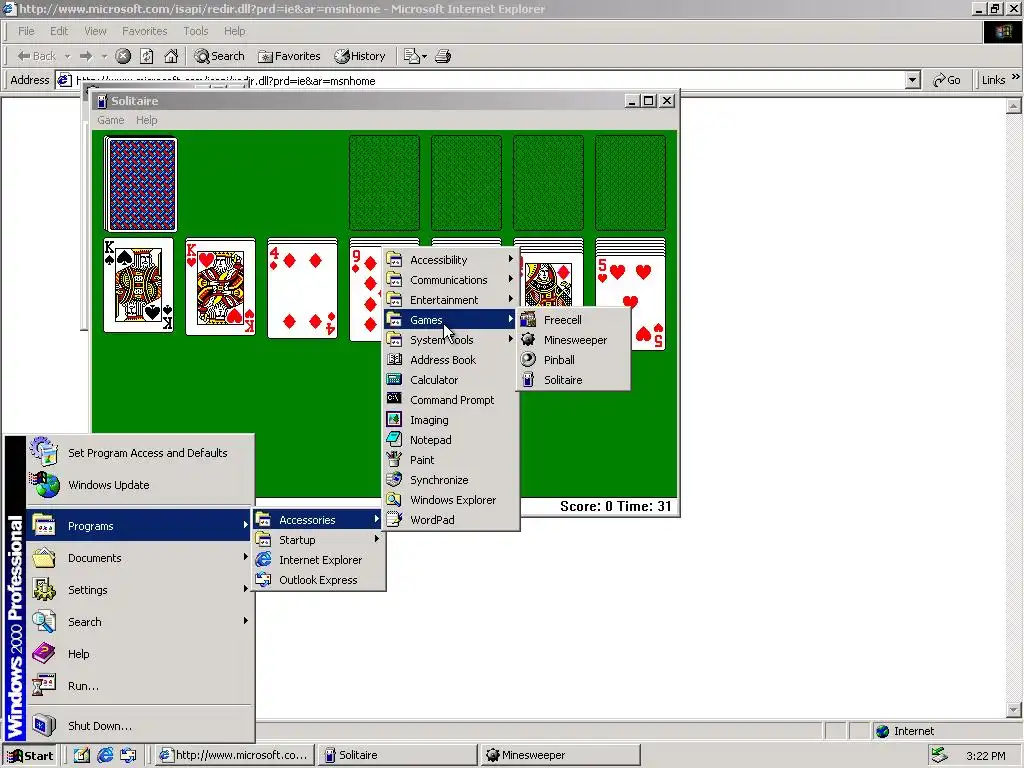
Task: Open Tools menu in IE menu bar
Action: pyautogui.click(x=195, y=31)
